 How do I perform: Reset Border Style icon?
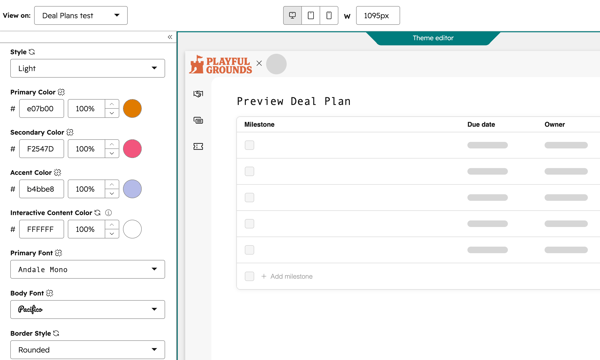pyautogui.click(x=56, y=333)
